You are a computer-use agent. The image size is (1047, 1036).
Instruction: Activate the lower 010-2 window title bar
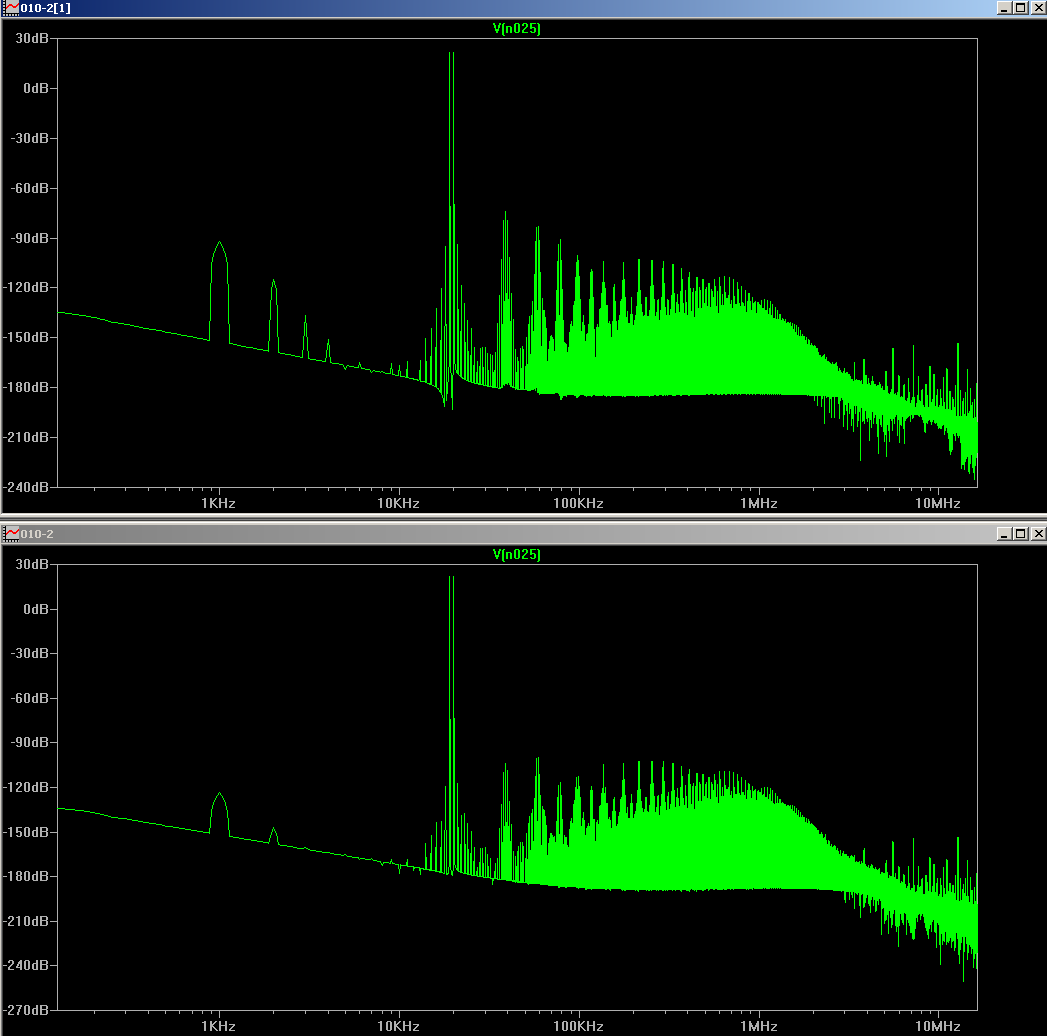pos(500,534)
